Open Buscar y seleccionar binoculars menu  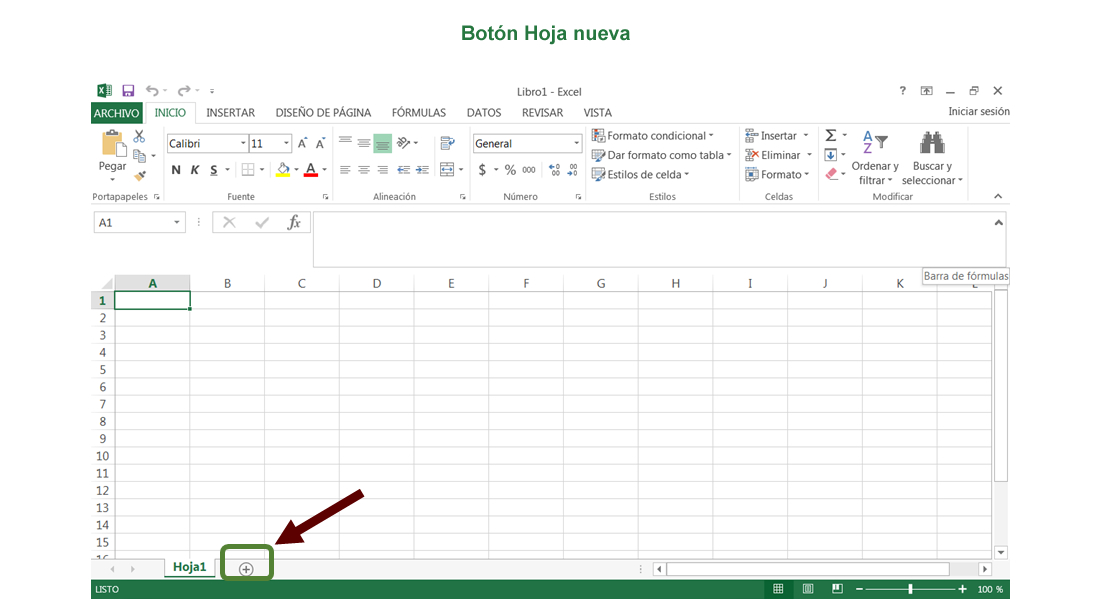[932, 158]
